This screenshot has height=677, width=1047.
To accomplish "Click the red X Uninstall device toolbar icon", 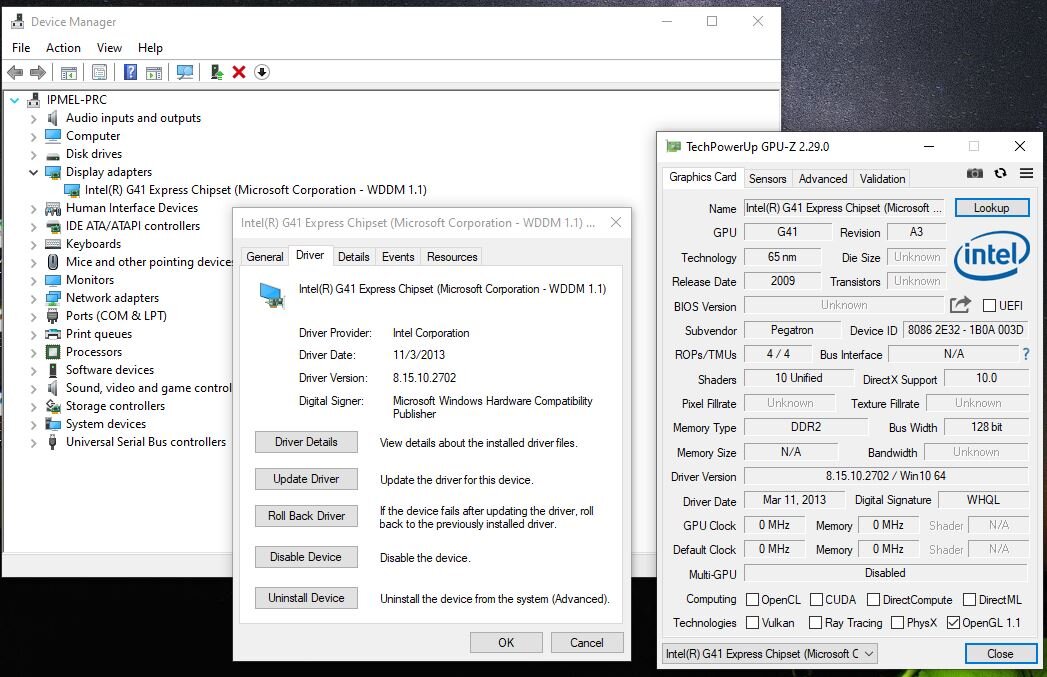I will (x=239, y=72).
